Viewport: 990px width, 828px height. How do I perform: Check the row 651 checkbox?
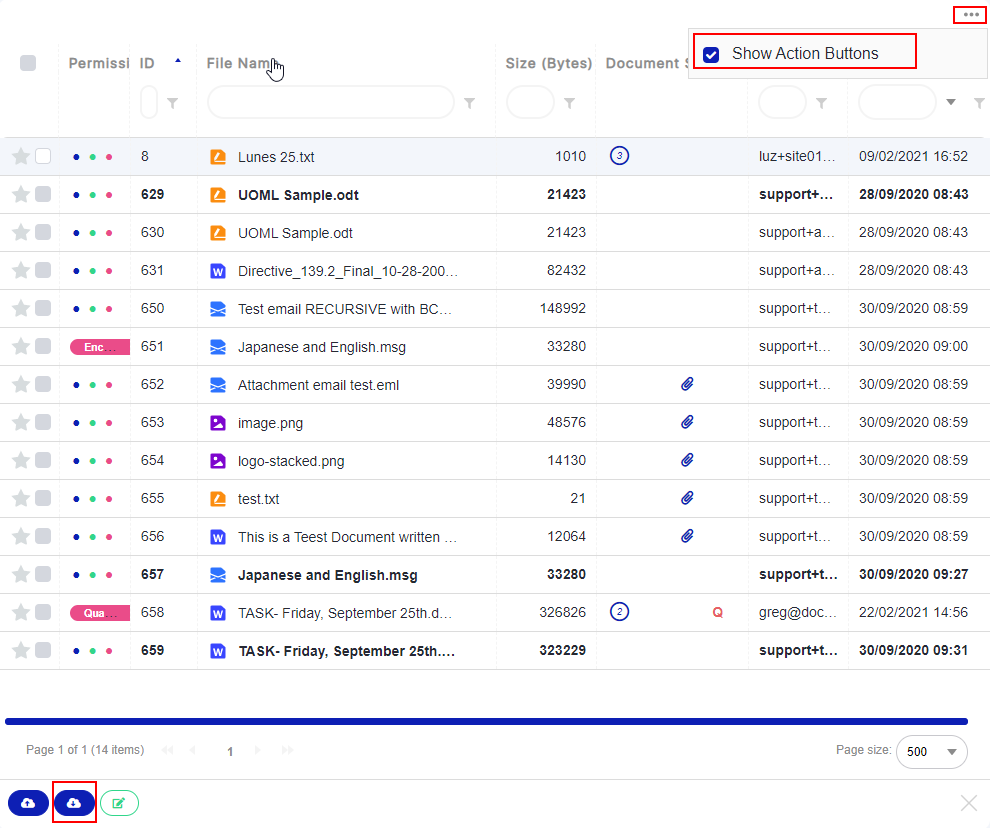pyautogui.click(x=43, y=346)
